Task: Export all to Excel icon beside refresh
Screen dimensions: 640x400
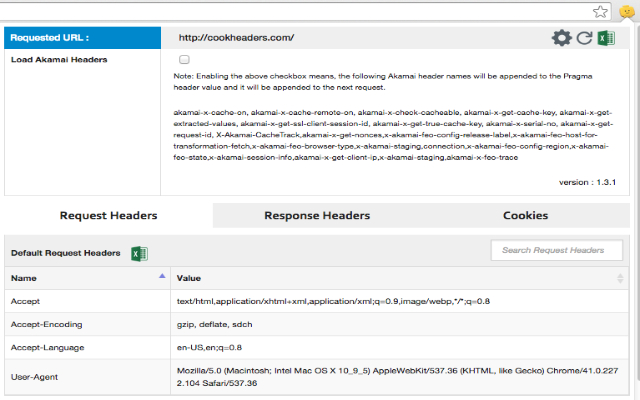Action: [607, 38]
